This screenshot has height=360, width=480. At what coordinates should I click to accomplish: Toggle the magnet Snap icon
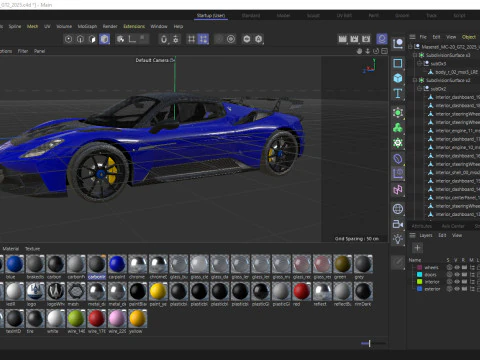[164, 39]
